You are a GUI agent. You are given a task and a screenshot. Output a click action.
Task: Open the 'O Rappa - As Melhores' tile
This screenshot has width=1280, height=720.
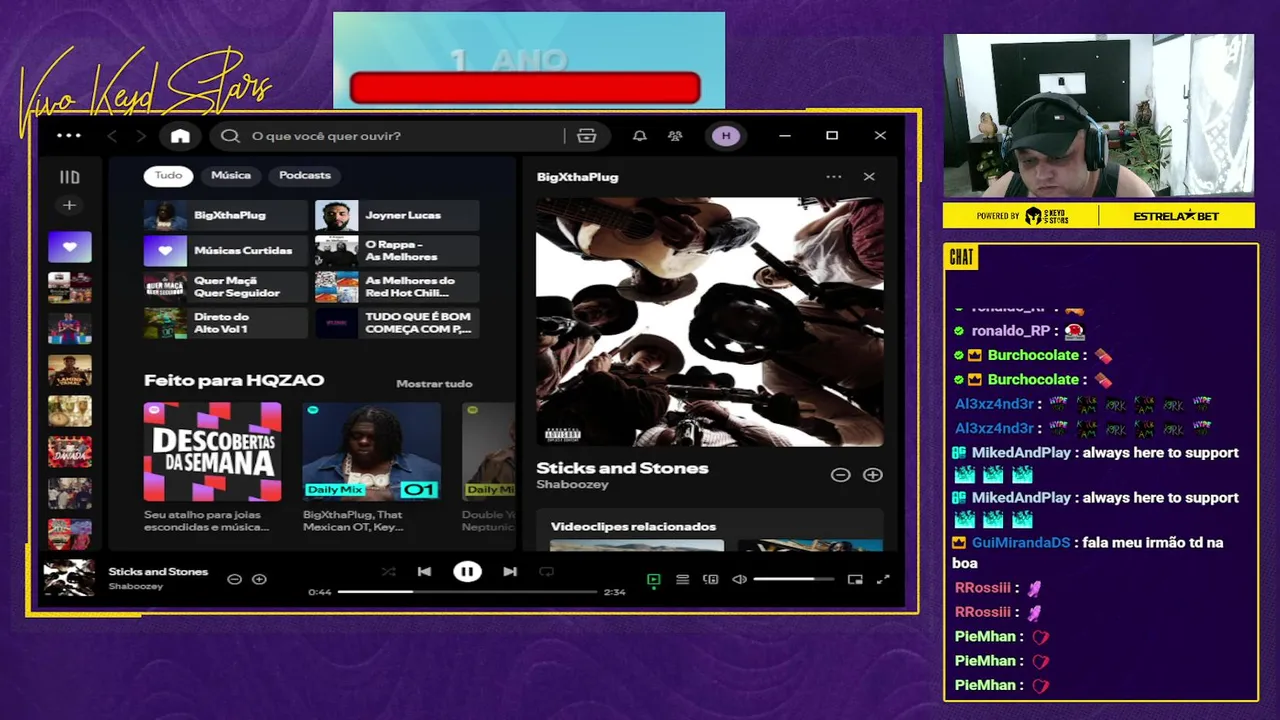pyautogui.click(x=397, y=251)
